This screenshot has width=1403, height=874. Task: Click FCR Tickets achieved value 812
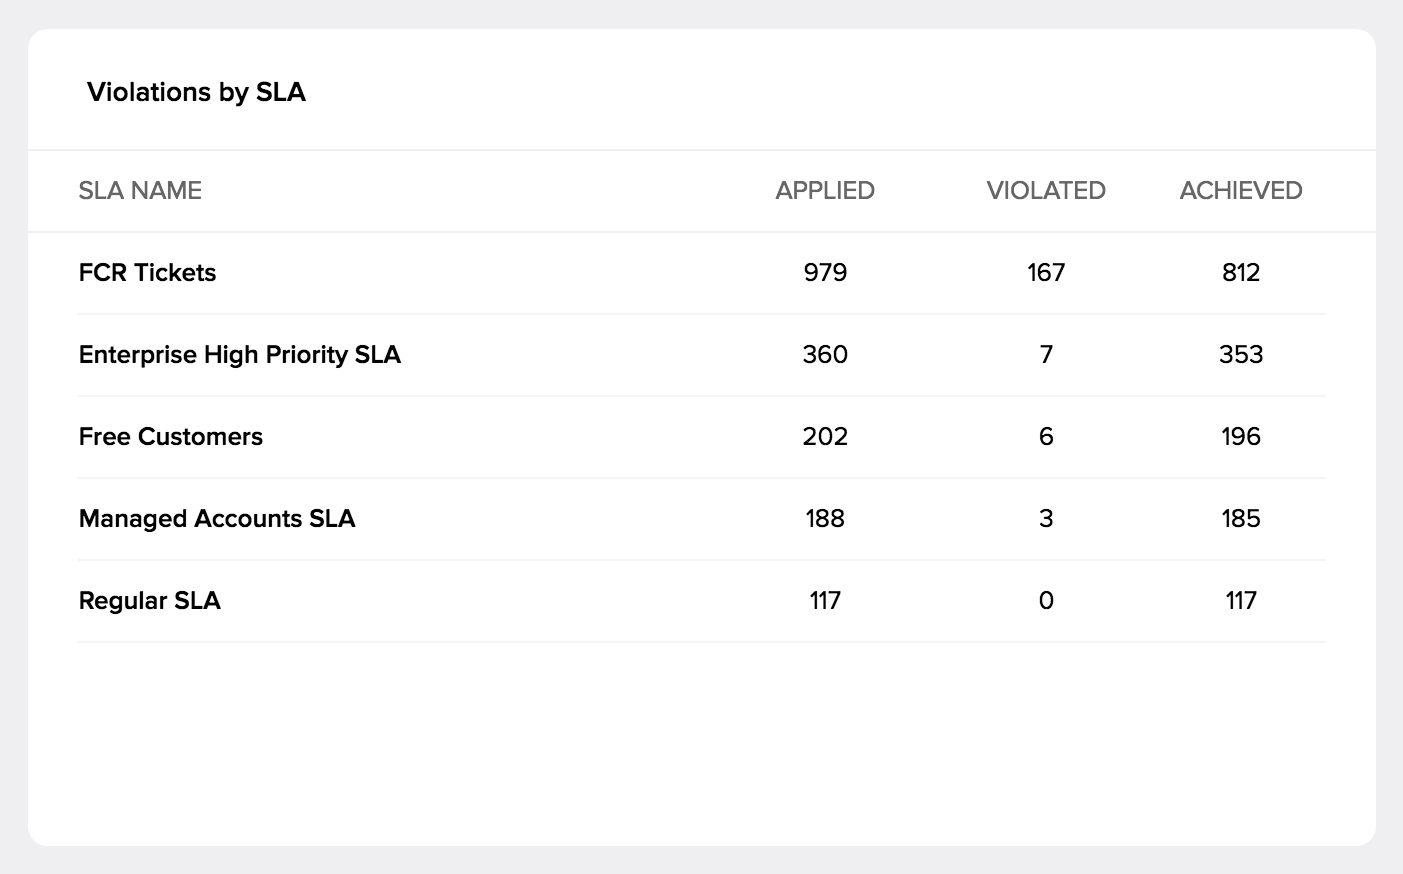tap(1241, 272)
